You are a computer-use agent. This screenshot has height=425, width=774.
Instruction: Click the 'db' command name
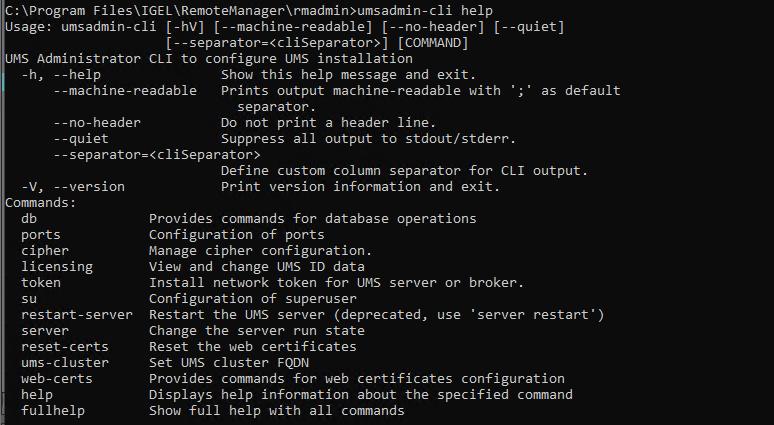(29, 218)
